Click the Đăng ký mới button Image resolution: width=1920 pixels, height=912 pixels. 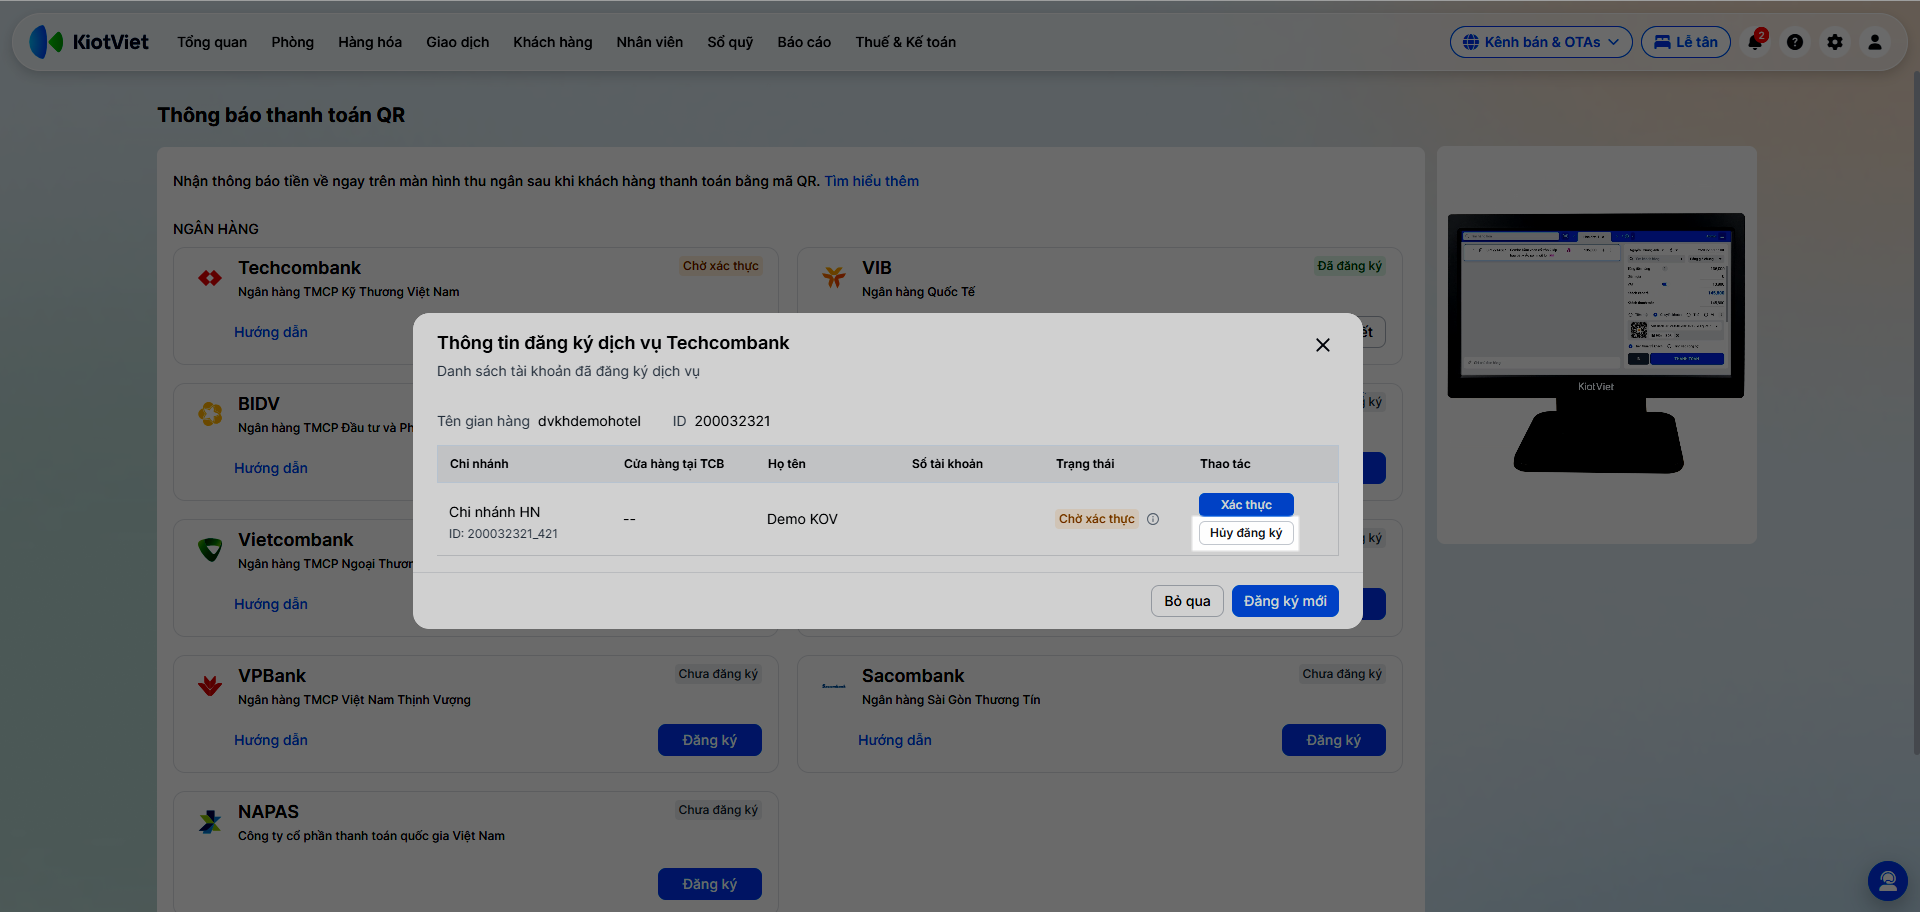click(1285, 601)
